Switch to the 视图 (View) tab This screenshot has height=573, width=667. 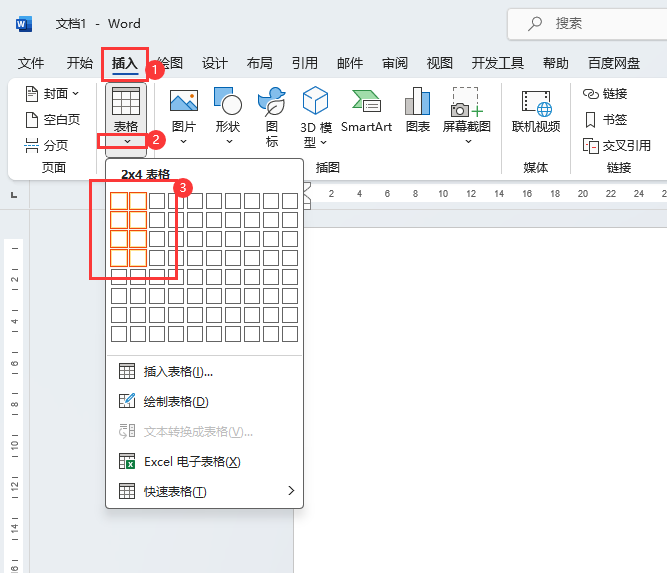pyautogui.click(x=439, y=63)
